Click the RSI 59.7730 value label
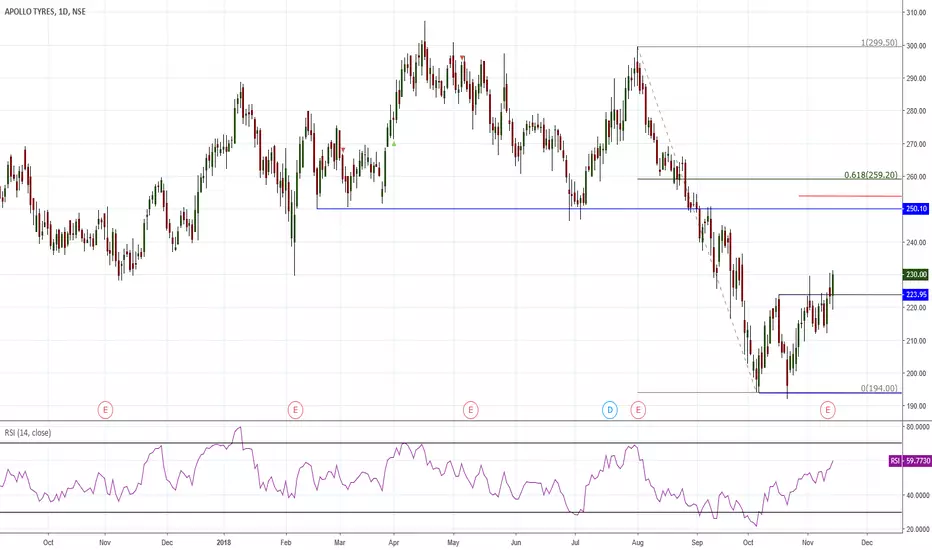This screenshot has height=550, width=932. click(910, 461)
